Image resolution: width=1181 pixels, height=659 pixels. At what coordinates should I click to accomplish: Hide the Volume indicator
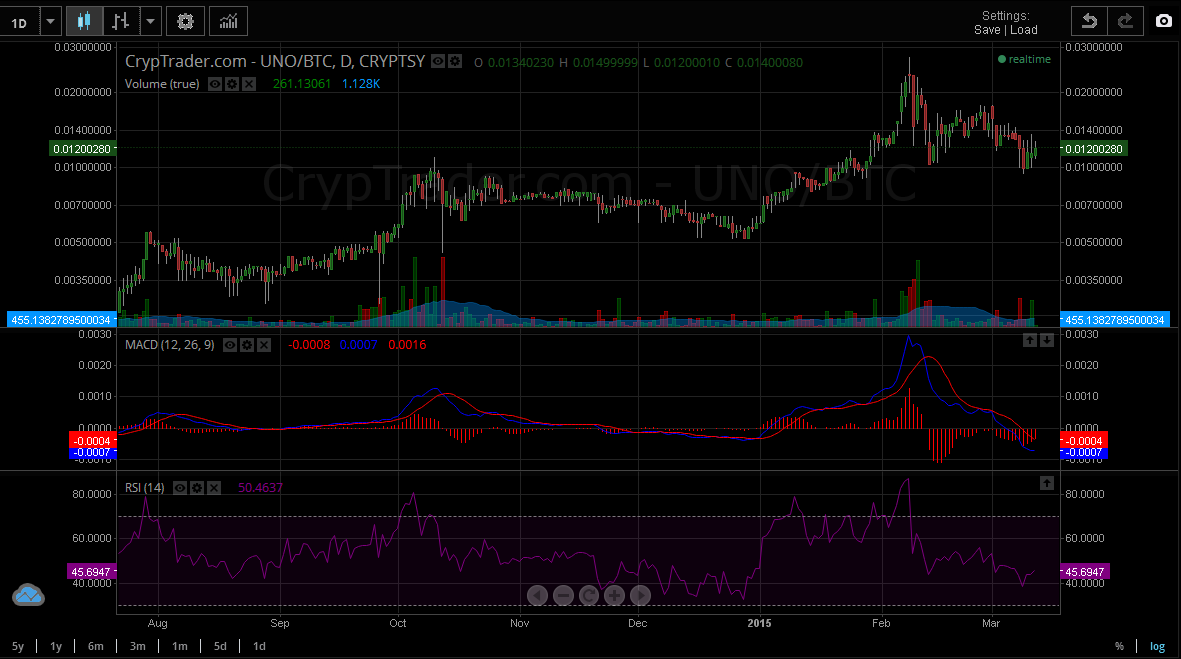215,84
